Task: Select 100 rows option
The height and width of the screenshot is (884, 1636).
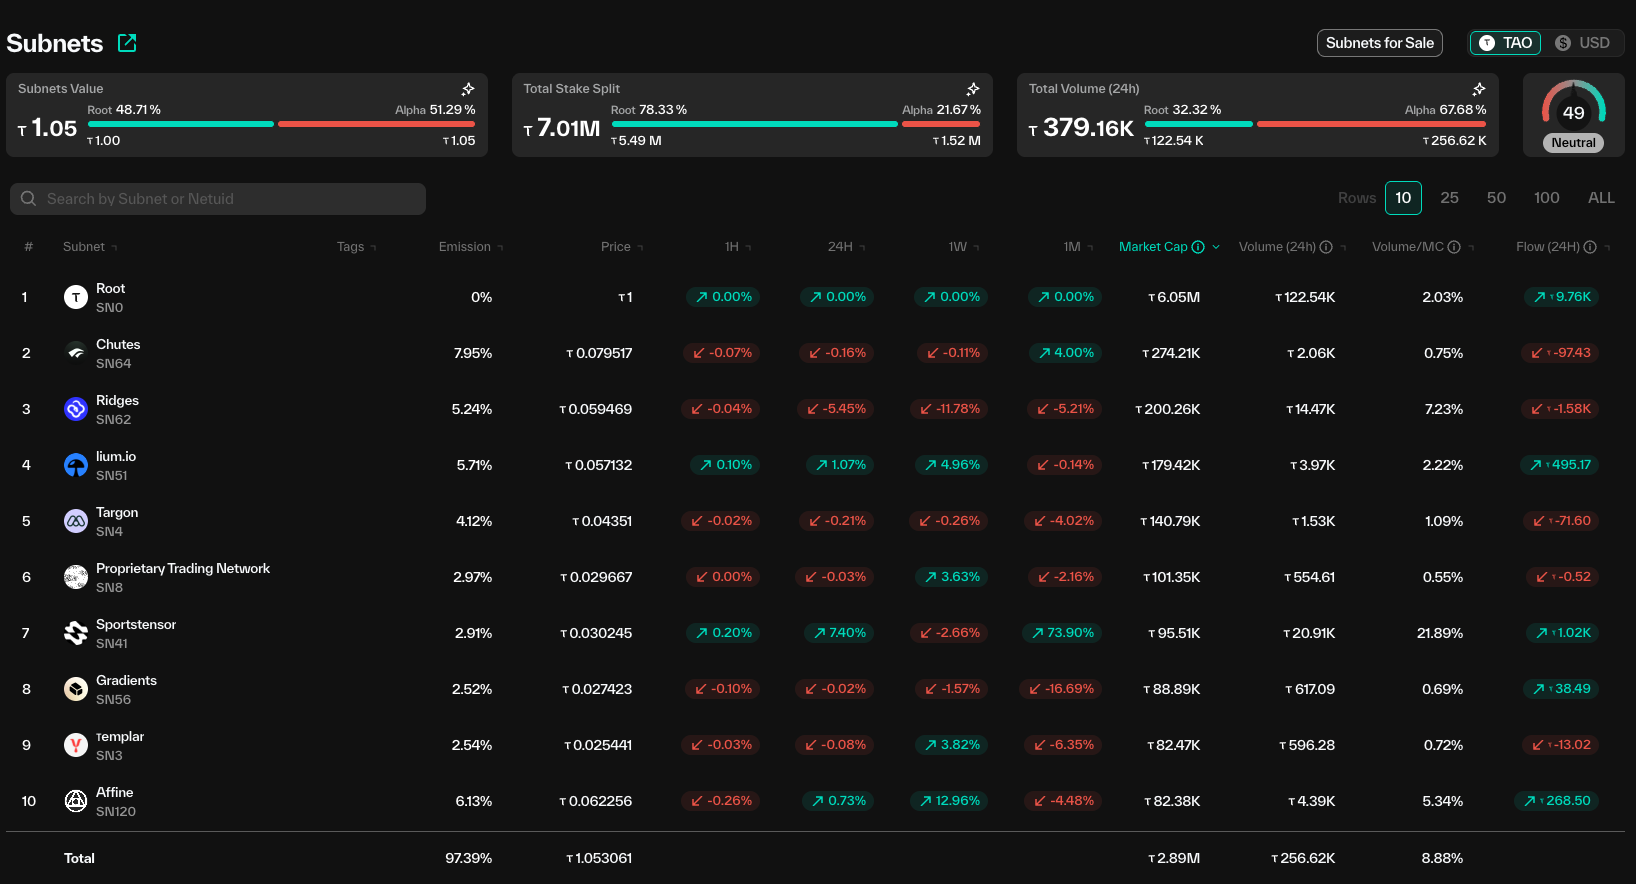Action: [x=1546, y=198]
